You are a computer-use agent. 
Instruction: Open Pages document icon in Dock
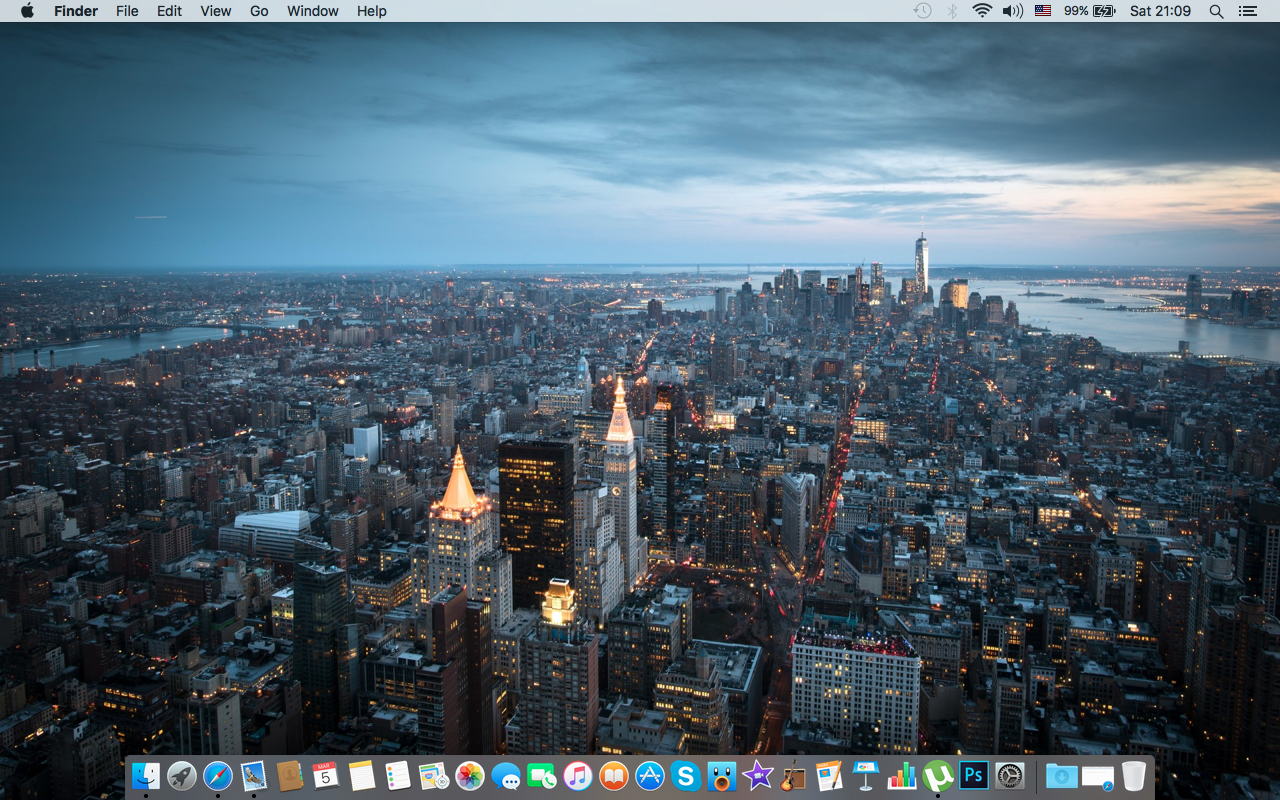tap(830, 775)
